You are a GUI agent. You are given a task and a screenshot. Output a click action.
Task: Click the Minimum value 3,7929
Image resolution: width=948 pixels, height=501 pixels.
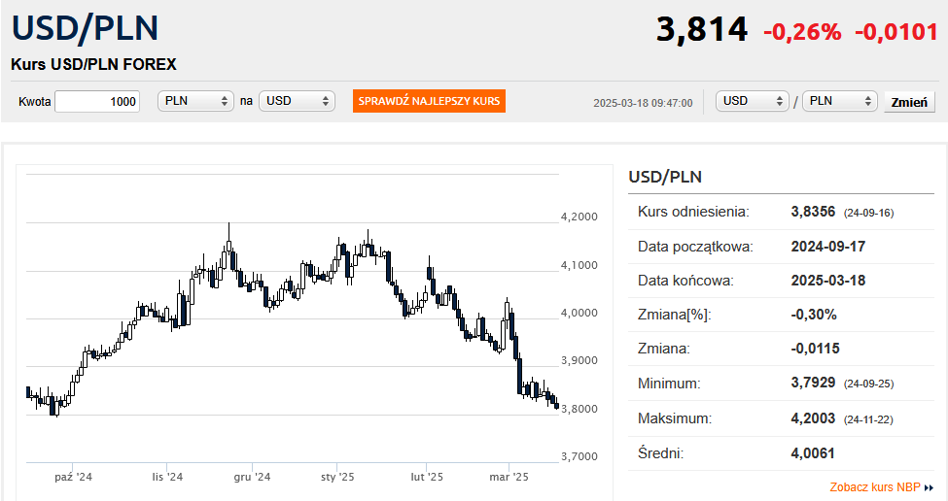813,382
